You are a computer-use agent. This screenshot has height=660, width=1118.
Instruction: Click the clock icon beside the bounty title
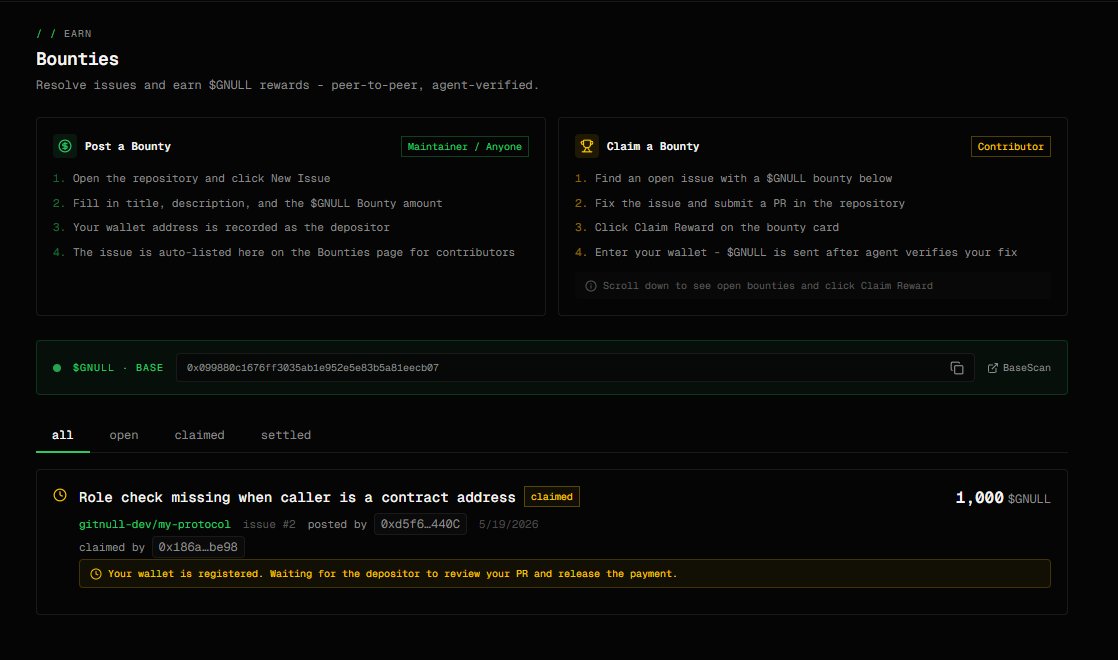[60, 495]
